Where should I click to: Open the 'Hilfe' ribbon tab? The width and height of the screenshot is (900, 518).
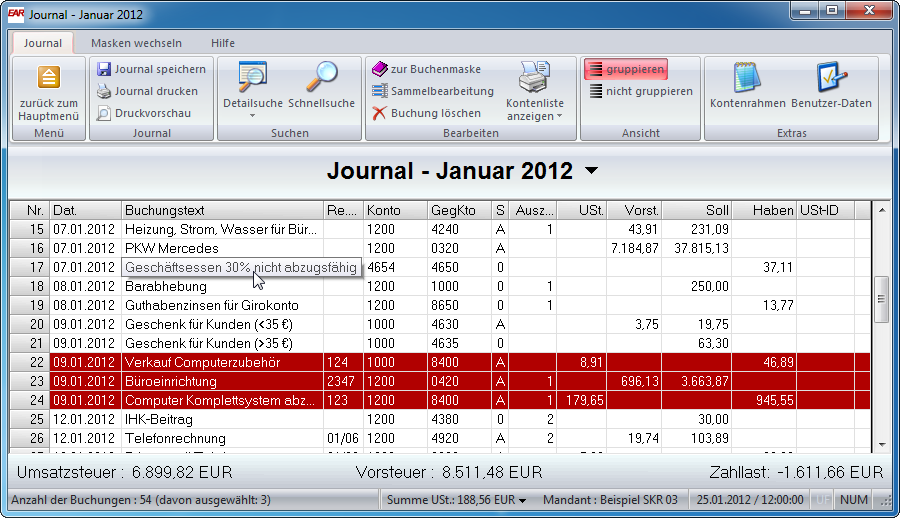[x=223, y=43]
